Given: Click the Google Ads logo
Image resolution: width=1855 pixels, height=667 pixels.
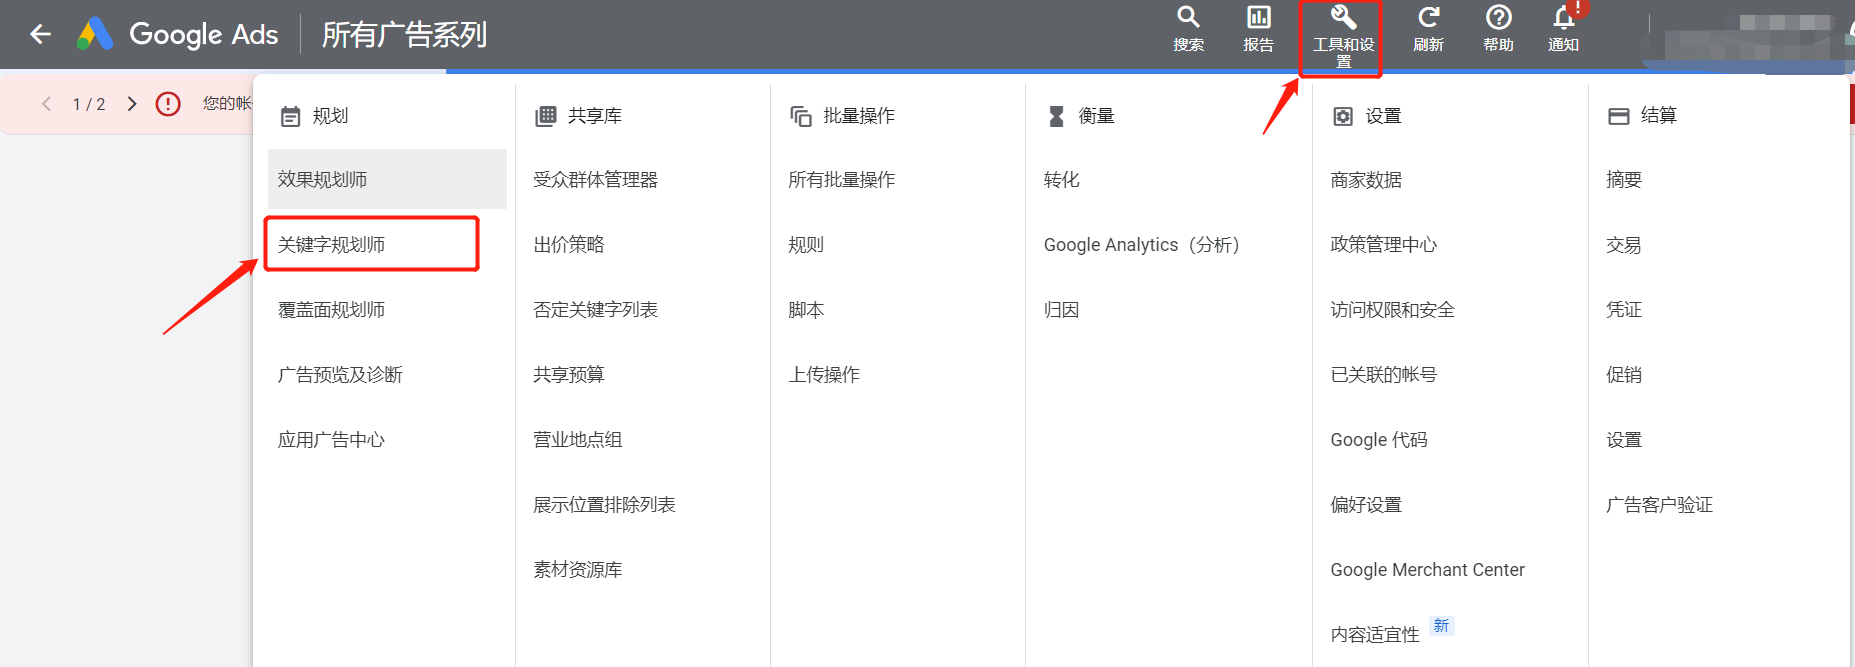Looking at the screenshot, I should click(x=178, y=34).
